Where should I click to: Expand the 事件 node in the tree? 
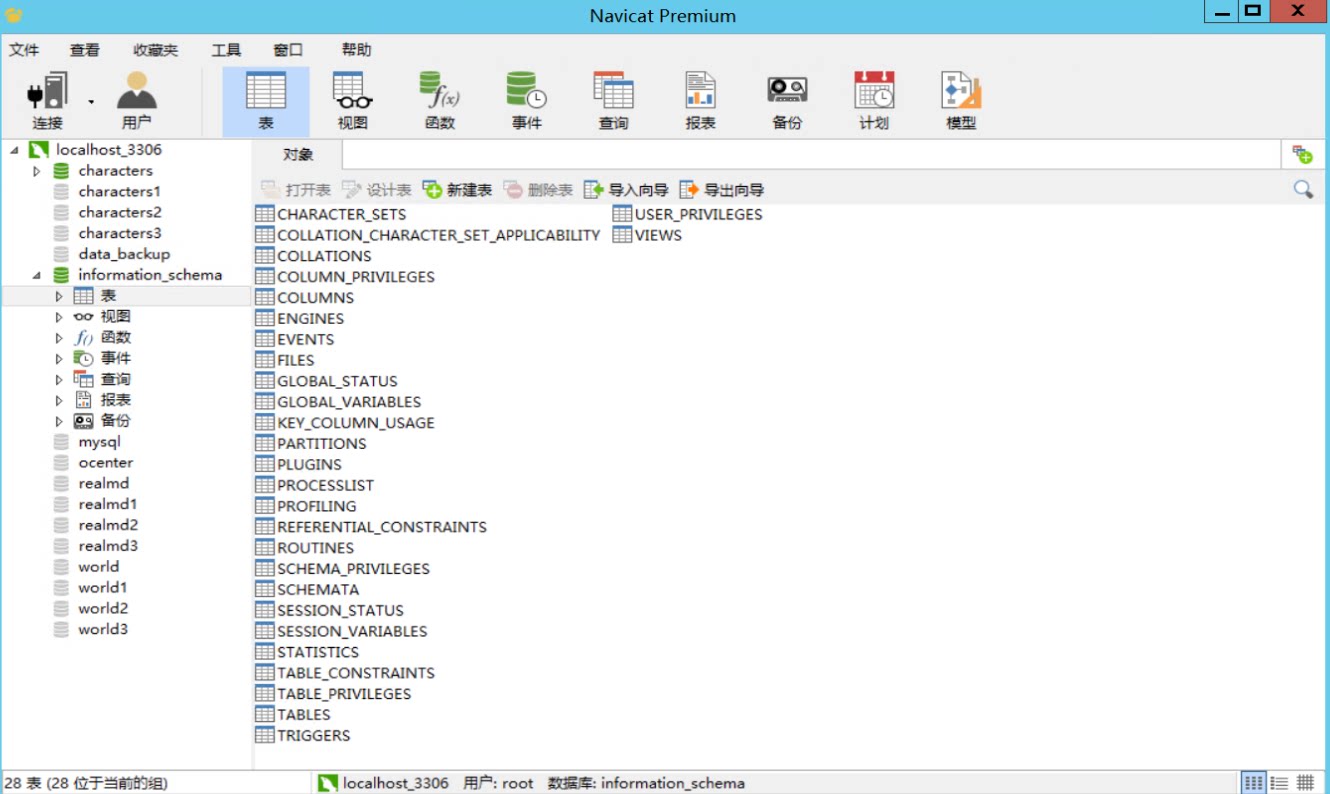click(59, 358)
